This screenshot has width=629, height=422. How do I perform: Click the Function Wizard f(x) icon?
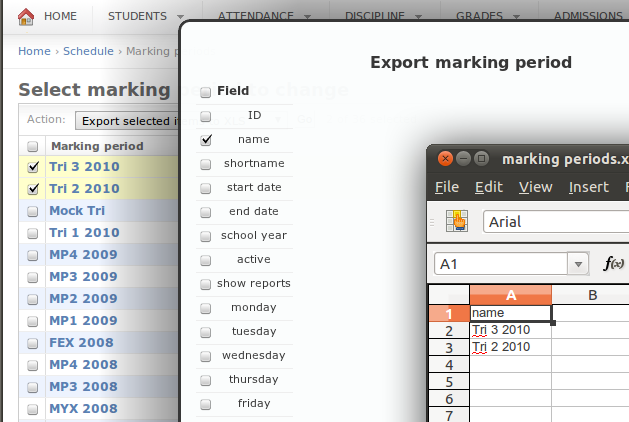coord(613,264)
